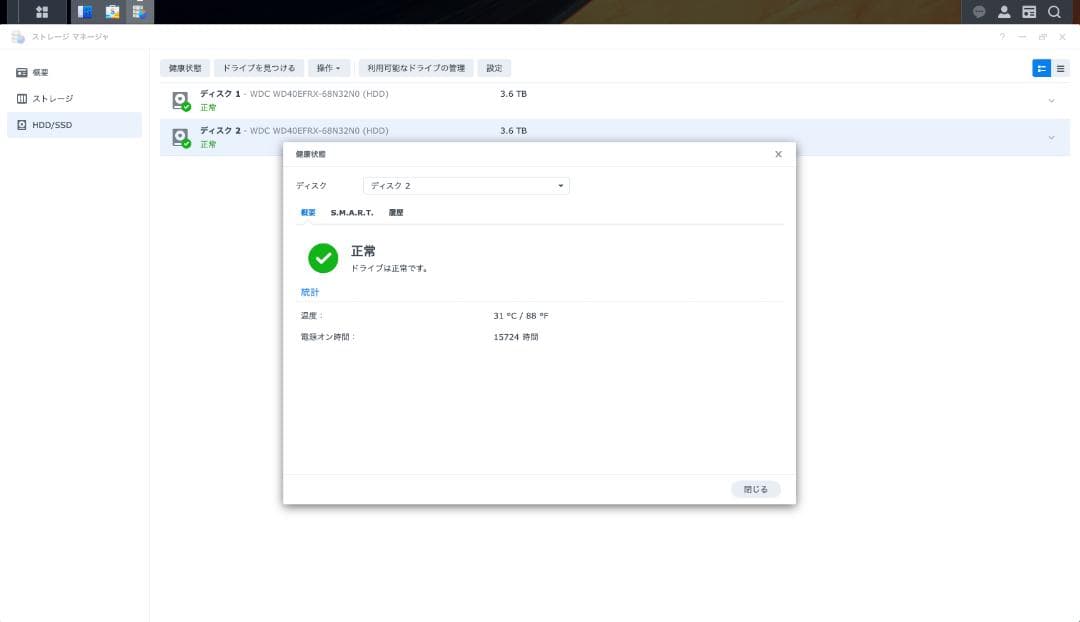Click the Storage Manager taskbar icon
Viewport: 1080px width, 622px height.
tap(139, 12)
